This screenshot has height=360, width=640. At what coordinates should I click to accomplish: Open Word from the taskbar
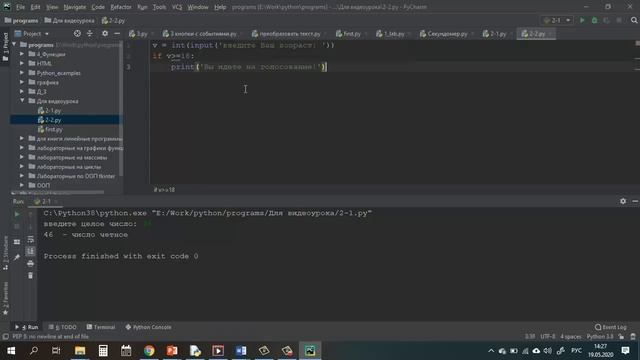click(241, 351)
